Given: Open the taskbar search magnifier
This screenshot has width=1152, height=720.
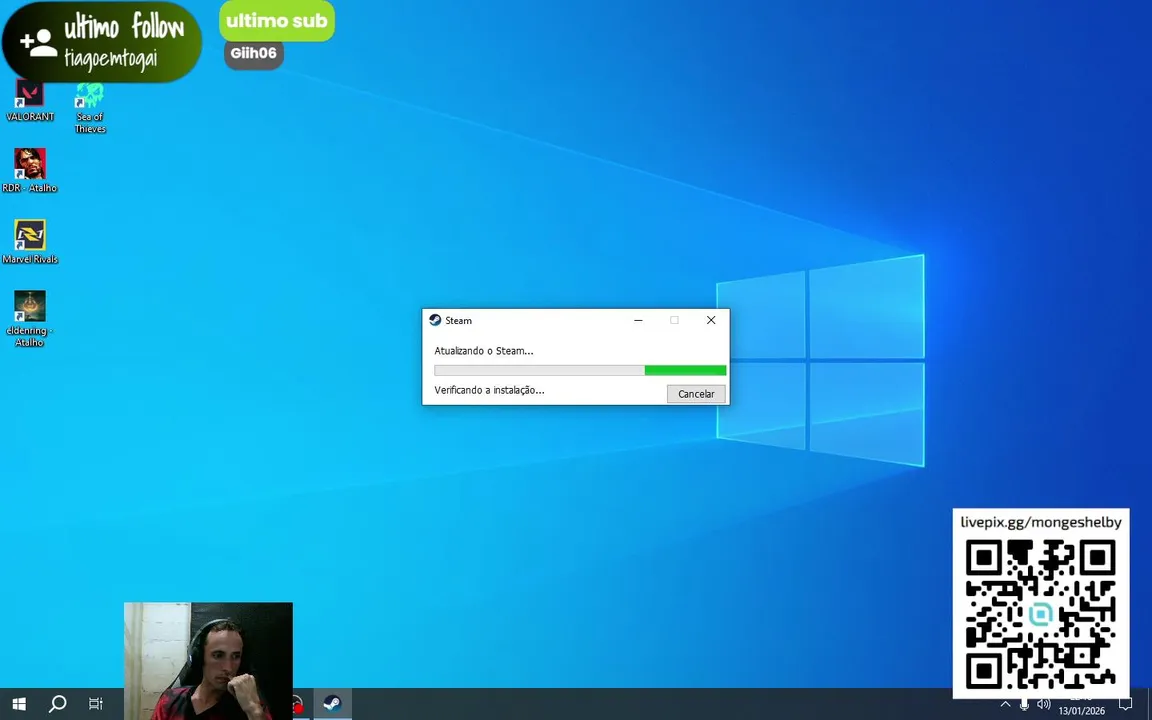Looking at the screenshot, I should 57,704.
